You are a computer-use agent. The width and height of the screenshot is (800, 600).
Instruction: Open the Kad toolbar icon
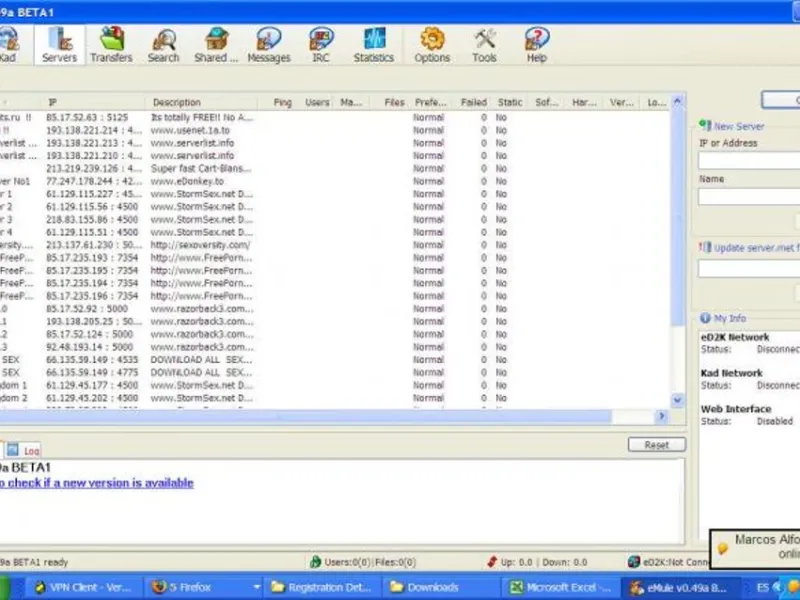(9, 44)
